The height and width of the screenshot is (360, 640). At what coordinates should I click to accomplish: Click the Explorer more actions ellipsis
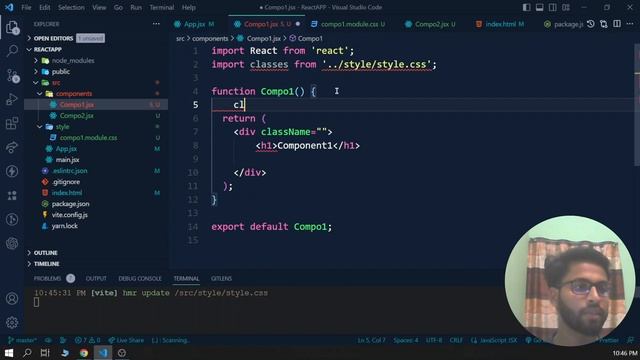point(156,24)
